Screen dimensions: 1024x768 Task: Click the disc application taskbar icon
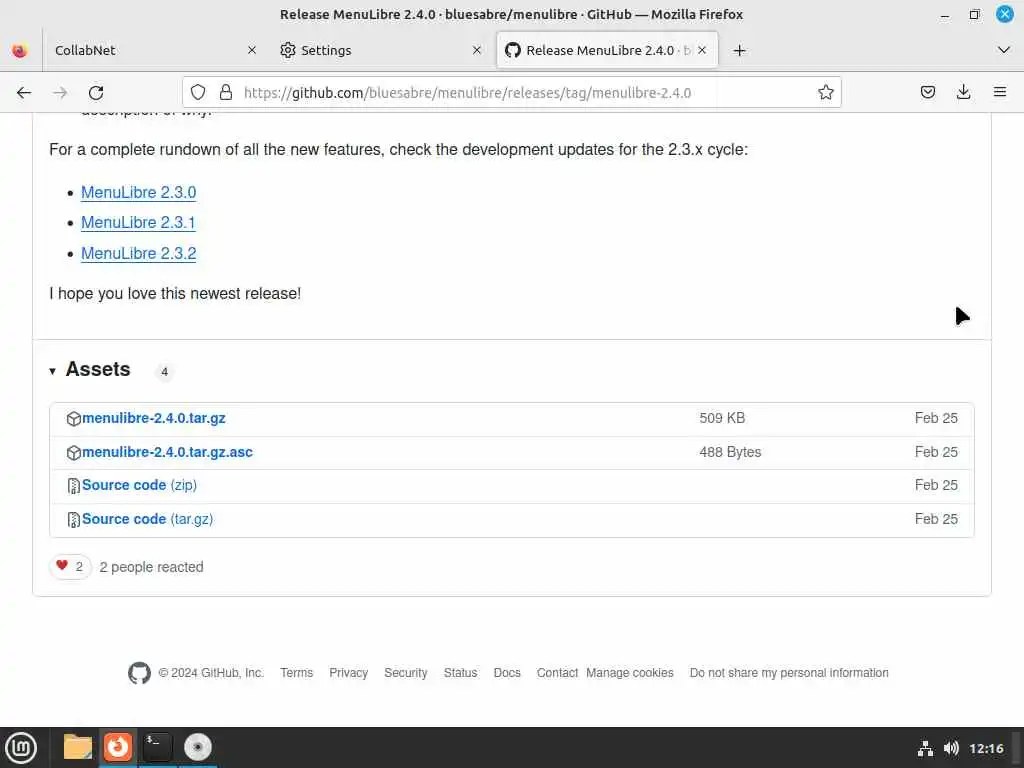pos(197,747)
